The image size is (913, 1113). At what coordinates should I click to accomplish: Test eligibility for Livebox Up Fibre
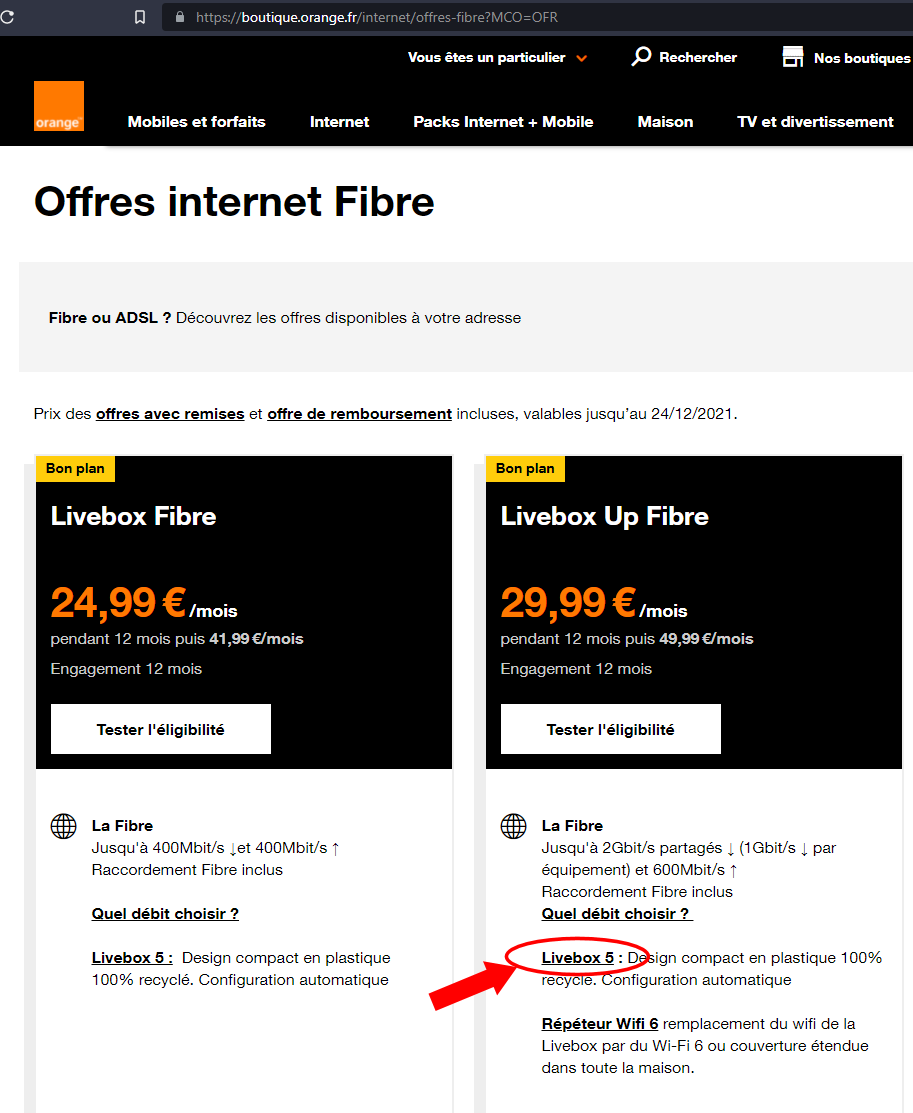coord(611,729)
